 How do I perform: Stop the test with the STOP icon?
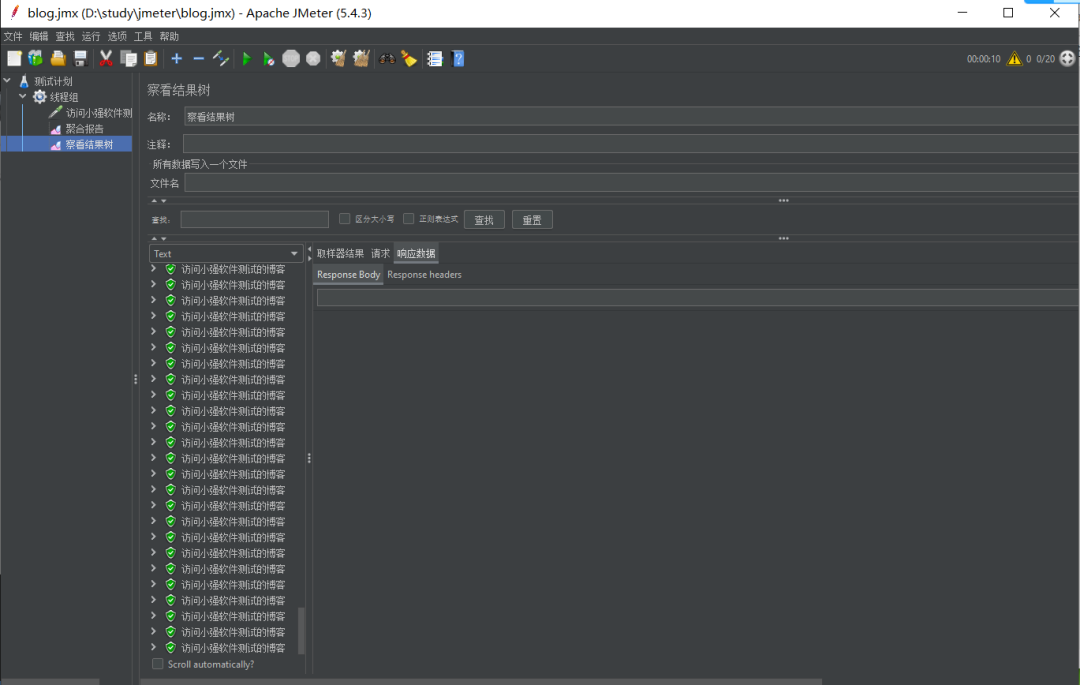click(x=291, y=59)
